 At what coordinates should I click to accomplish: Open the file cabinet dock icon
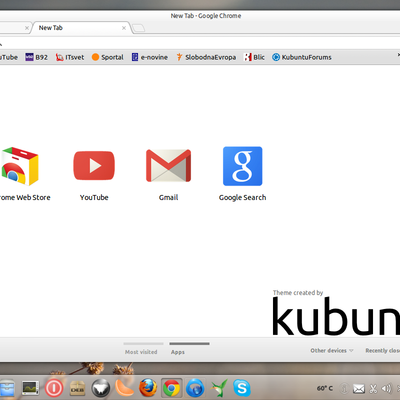click(7, 388)
